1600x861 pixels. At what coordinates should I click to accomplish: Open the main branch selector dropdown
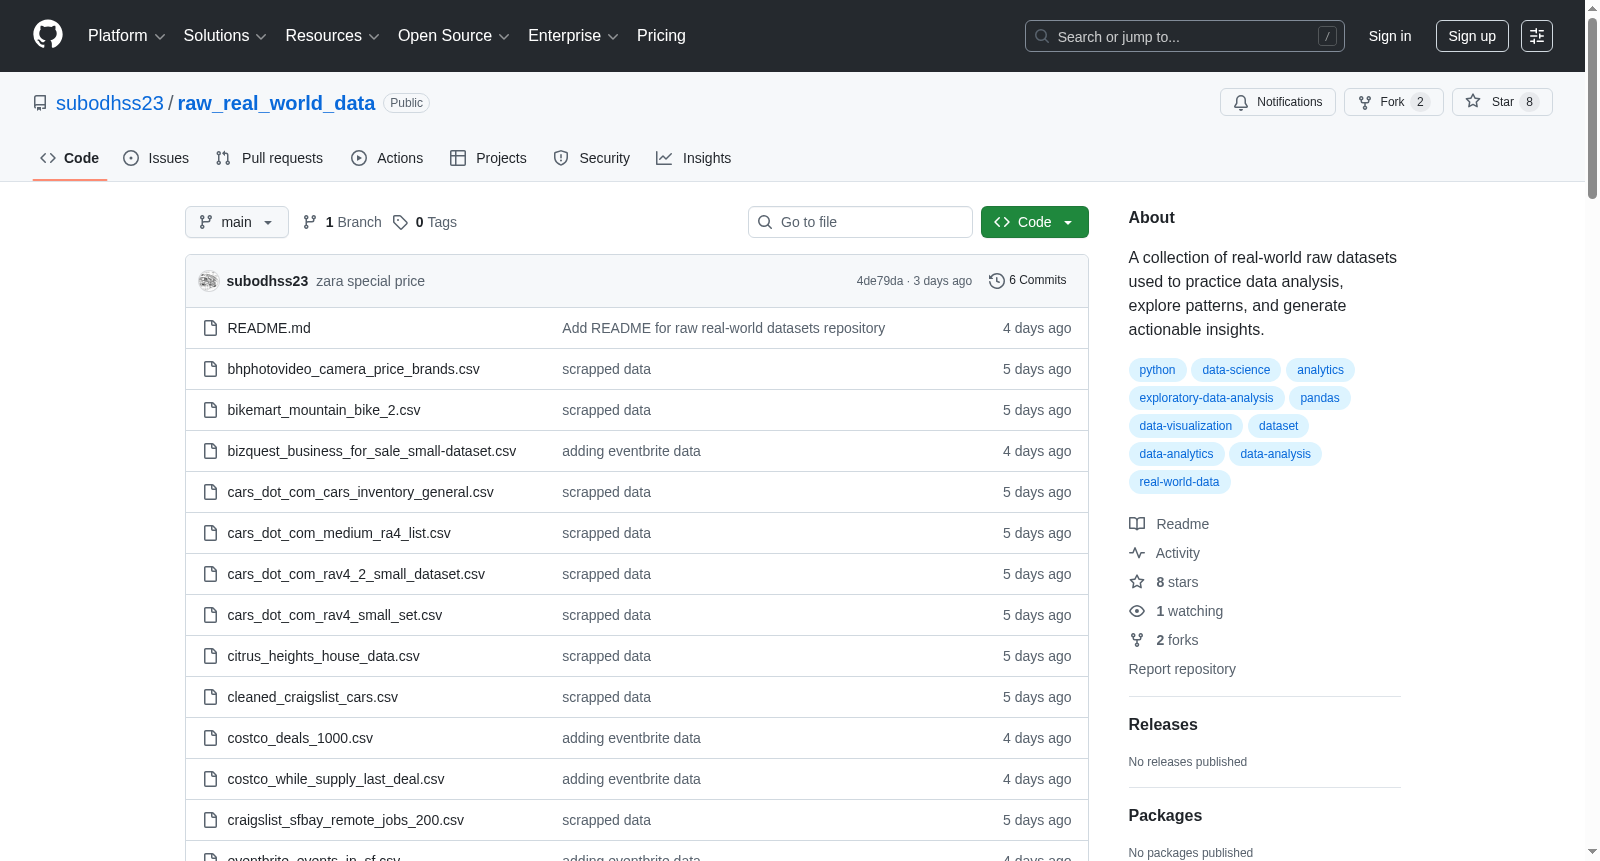coord(237,222)
